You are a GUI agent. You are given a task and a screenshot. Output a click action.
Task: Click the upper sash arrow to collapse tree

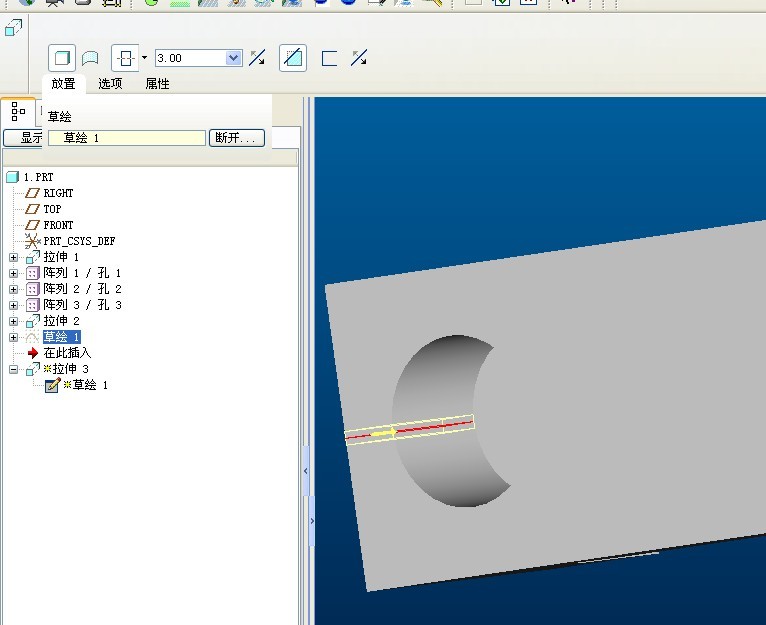pos(306,471)
